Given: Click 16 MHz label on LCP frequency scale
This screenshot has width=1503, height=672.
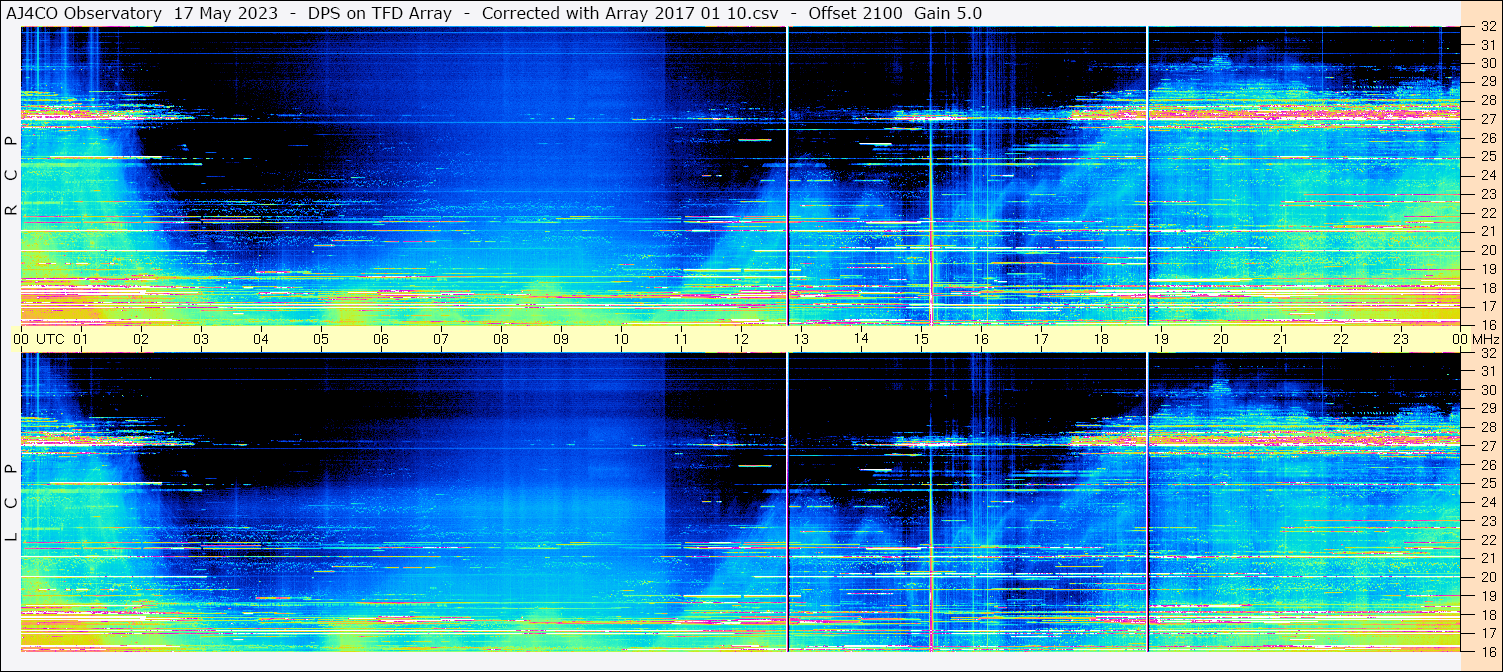Looking at the screenshot, I should tap(1487, 651).
